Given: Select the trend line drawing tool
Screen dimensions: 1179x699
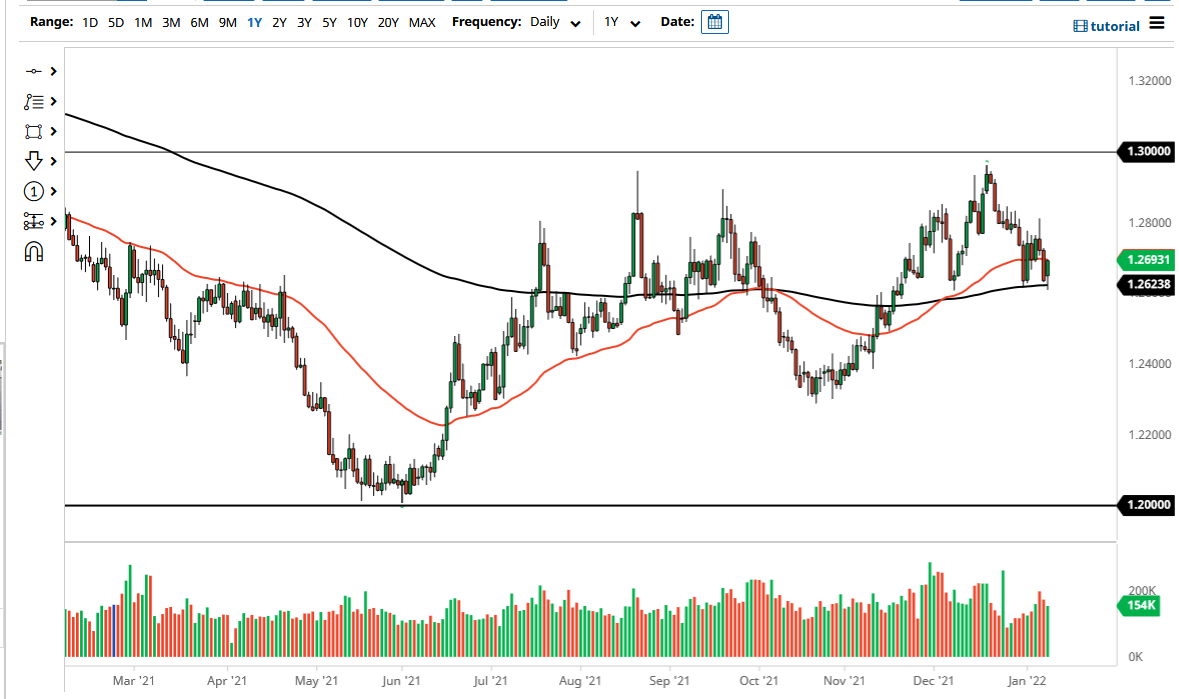Looking at the screenshot, I should tap(33, 71).
